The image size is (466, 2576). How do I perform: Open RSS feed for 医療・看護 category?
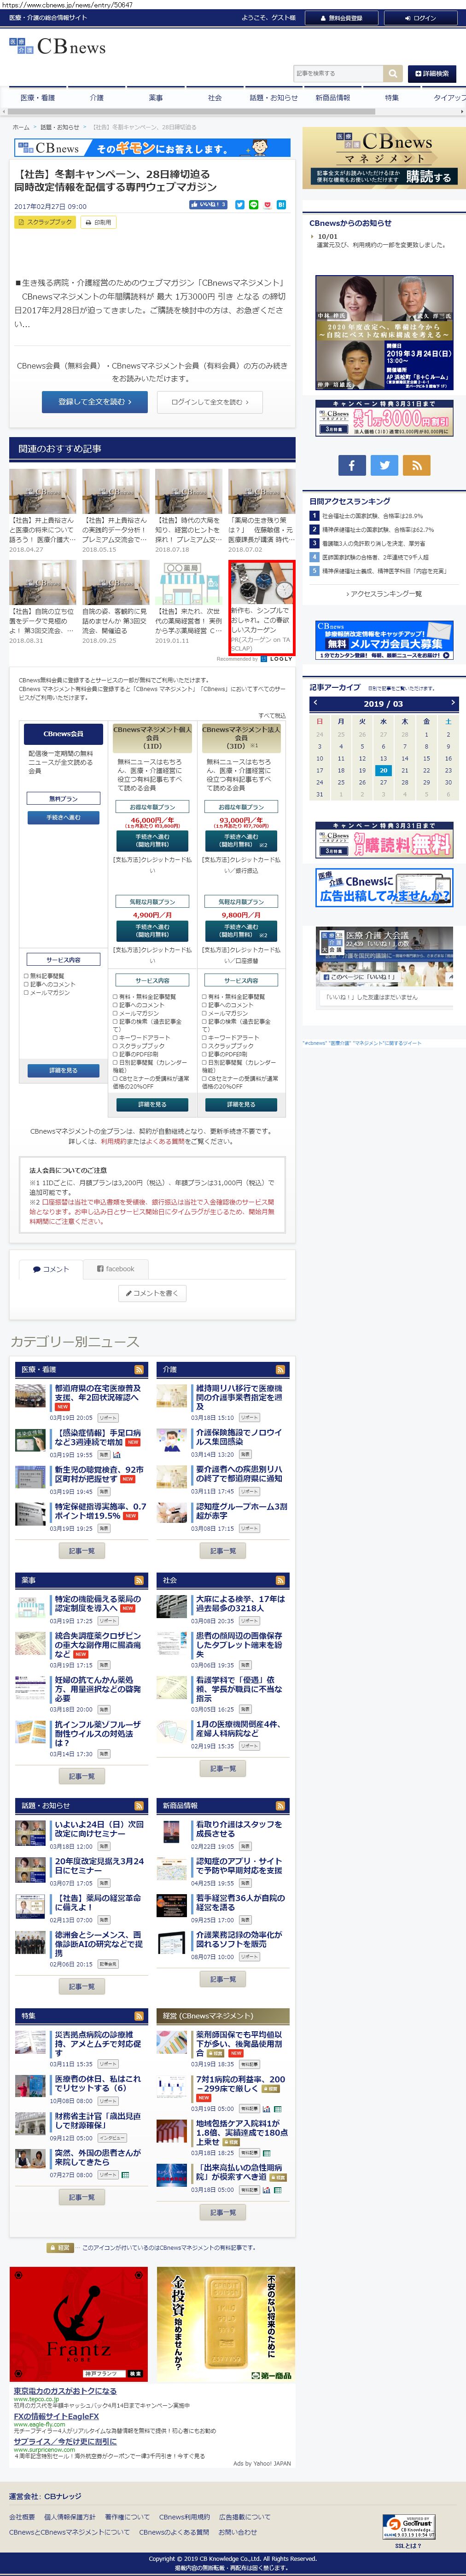(139, 1370)
